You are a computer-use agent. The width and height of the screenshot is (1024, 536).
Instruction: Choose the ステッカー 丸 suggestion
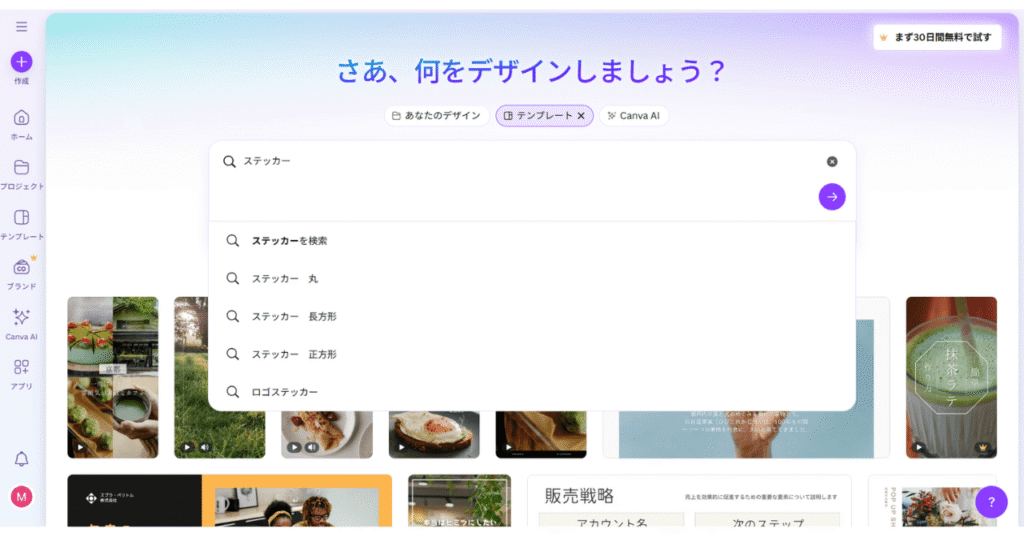(x=532, y=279)
